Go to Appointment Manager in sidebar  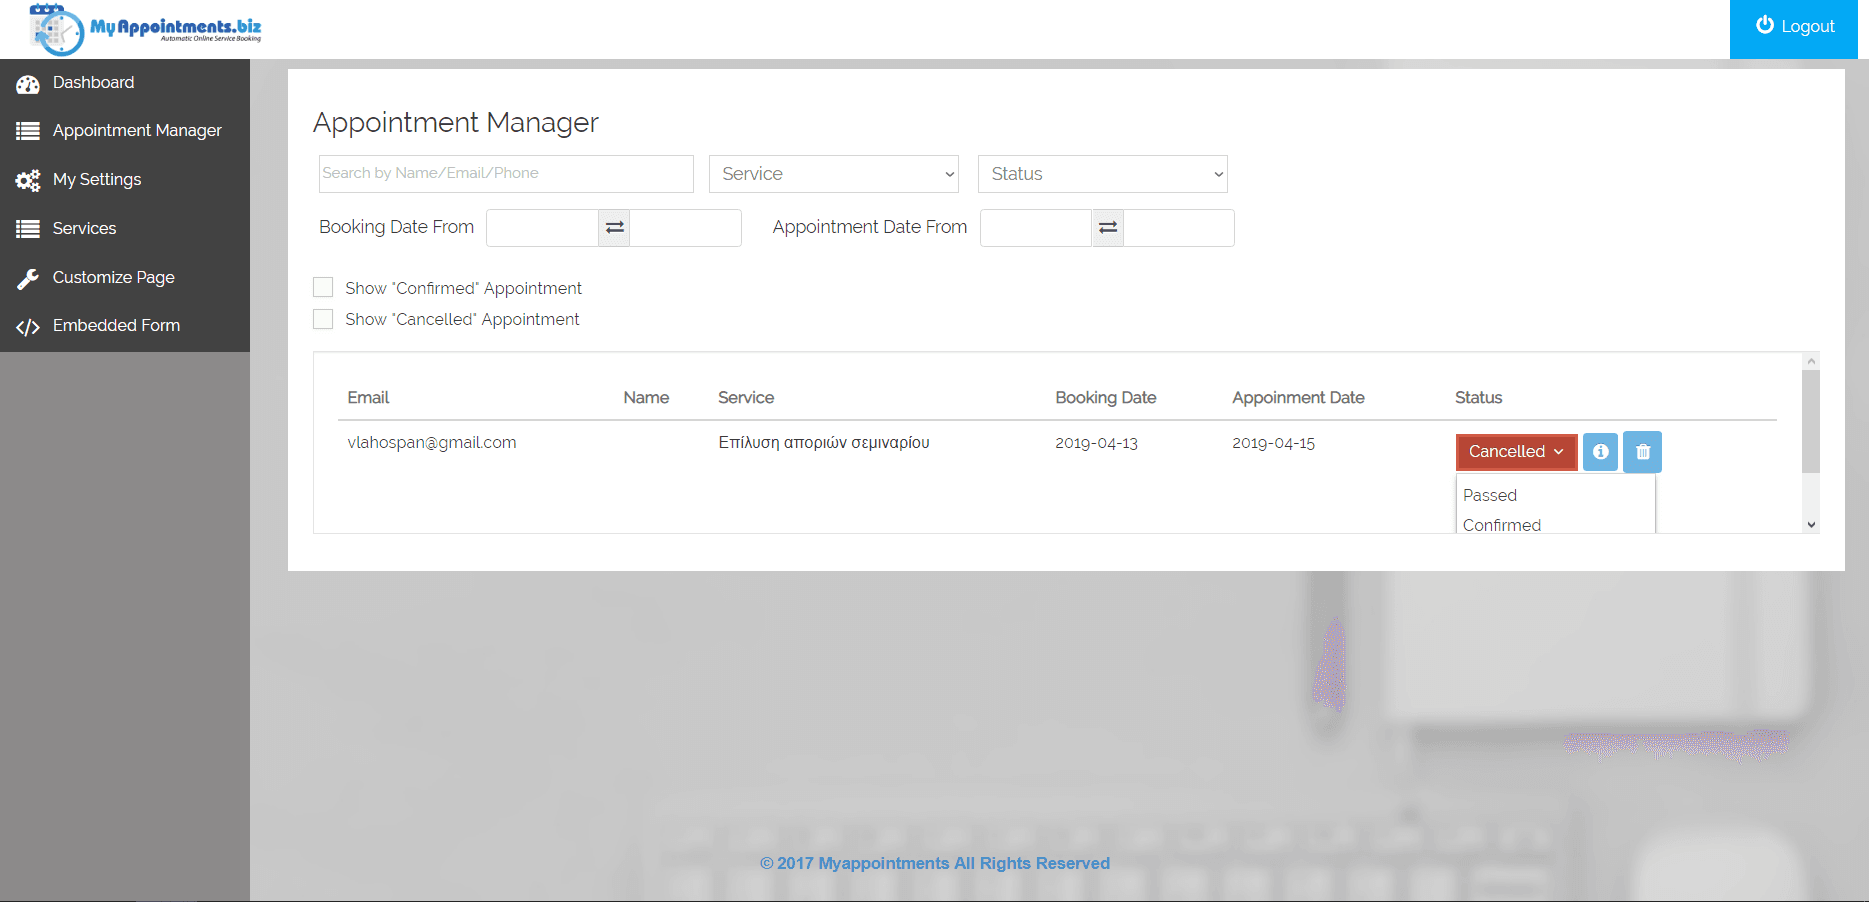137,130
